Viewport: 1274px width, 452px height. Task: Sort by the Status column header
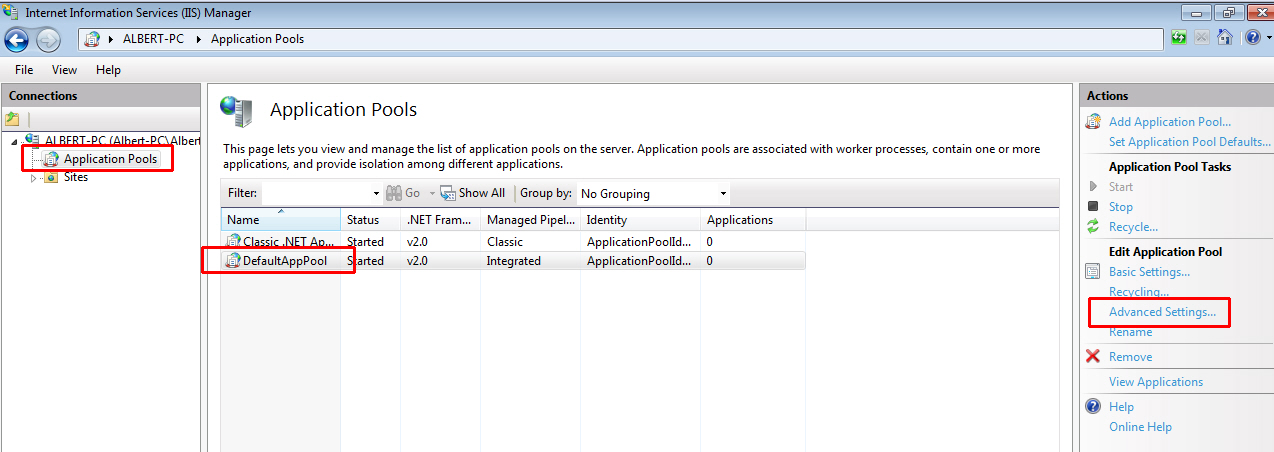(x=370, y=220)
